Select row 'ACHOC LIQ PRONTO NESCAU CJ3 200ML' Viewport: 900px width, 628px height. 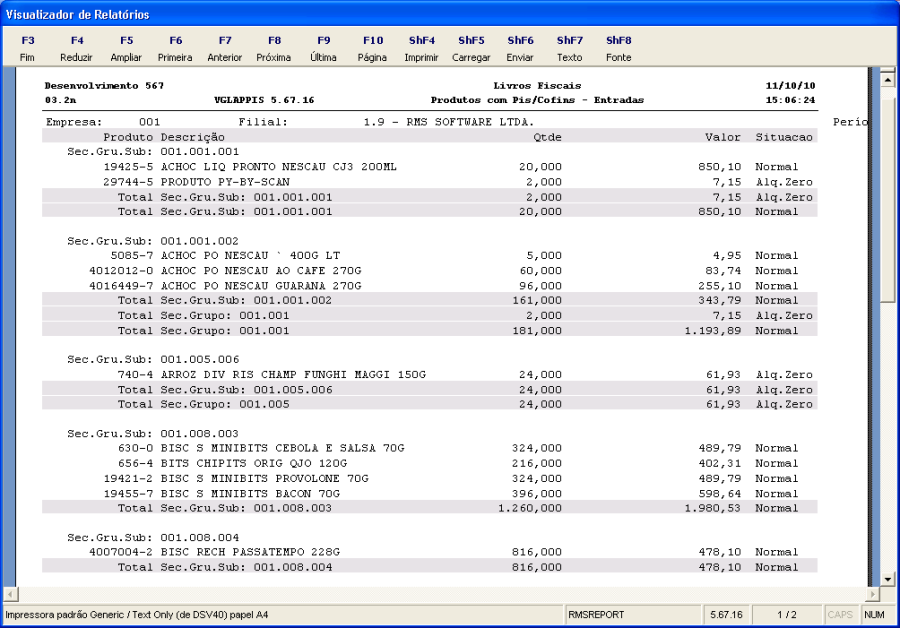pyautogui.click(x=429, y=167)
